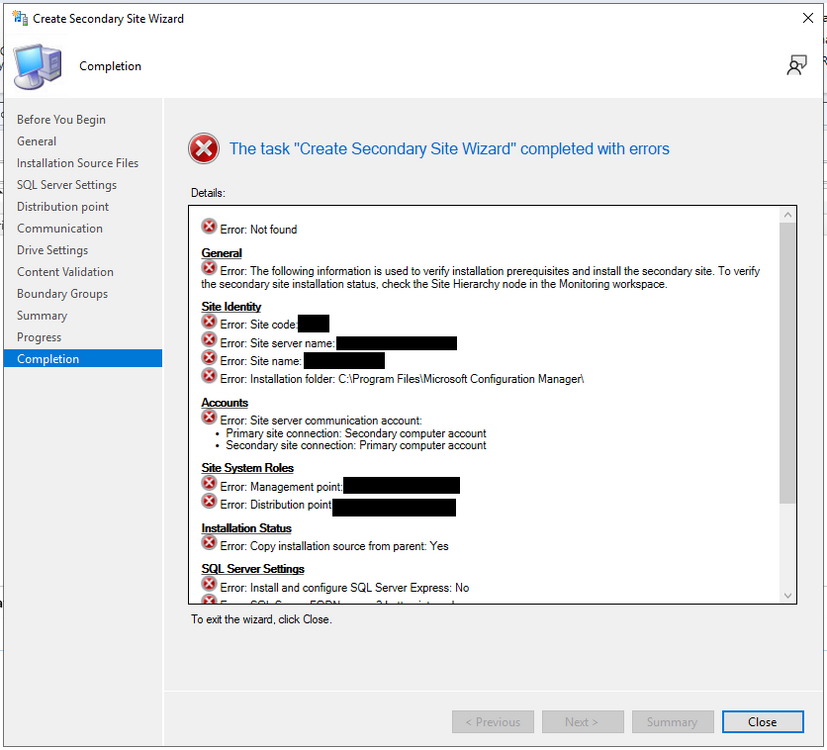827x750 pixels.
Task: Click error icon beside 'Error: Site name'
Action: (x=209, y=358)
